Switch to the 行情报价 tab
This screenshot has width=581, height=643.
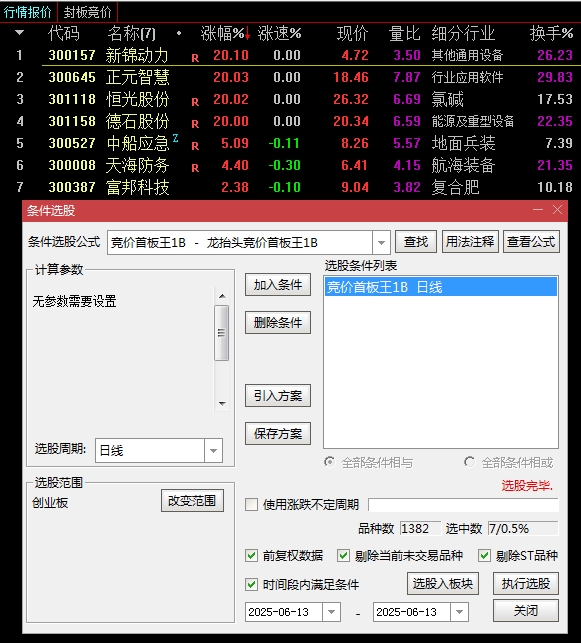tap(28, 12)
